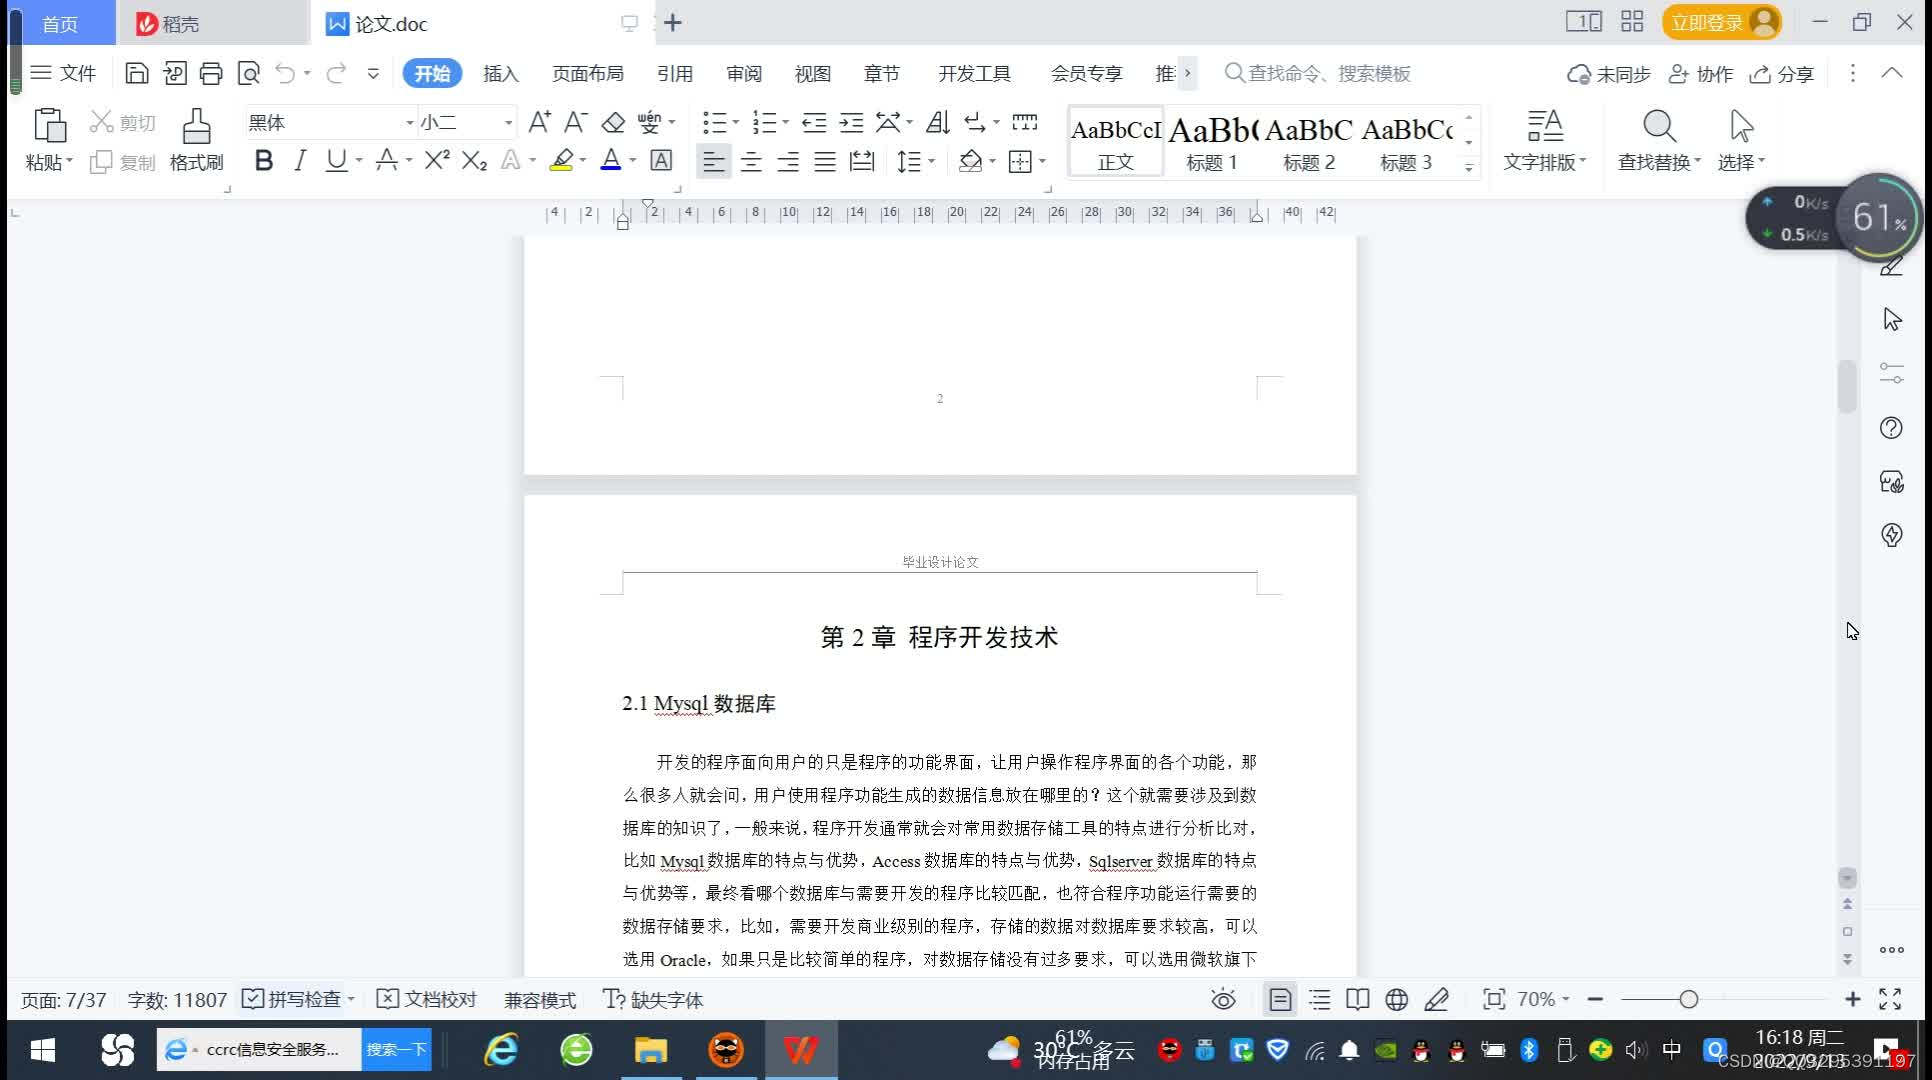The image size is (1932, 1080).
Task: Toggle Bold formatting
Action: tap(264, 160)
